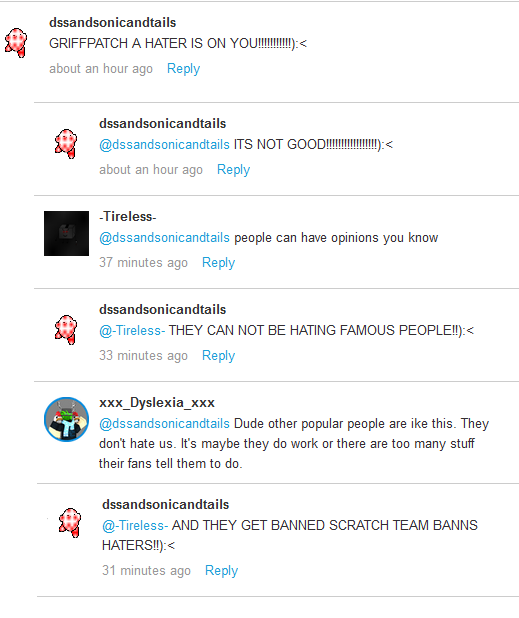
Task: Click the -Tireless- dark avatar image
Action: [66, 233]
